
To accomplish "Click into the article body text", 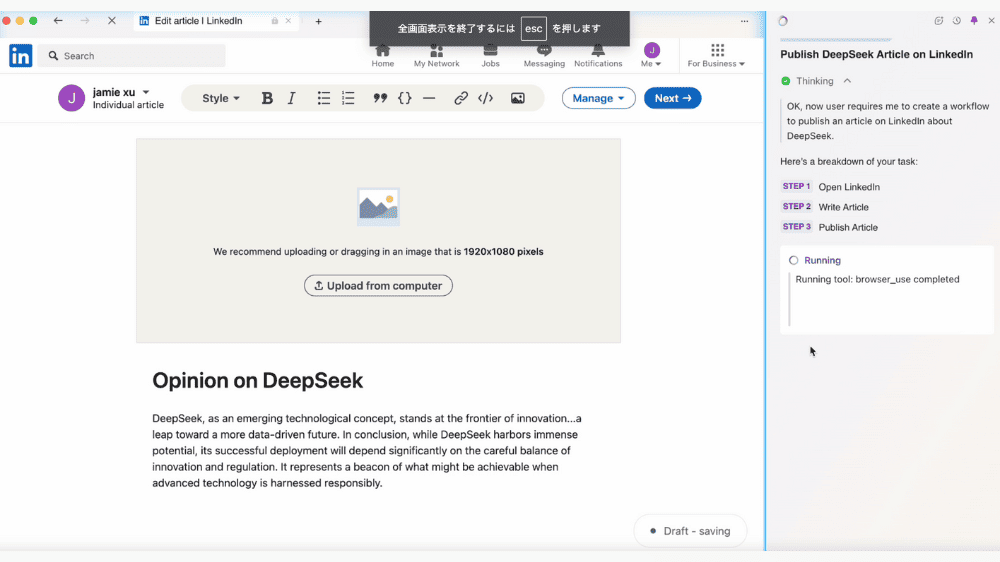I will click(x=367, y=451).
